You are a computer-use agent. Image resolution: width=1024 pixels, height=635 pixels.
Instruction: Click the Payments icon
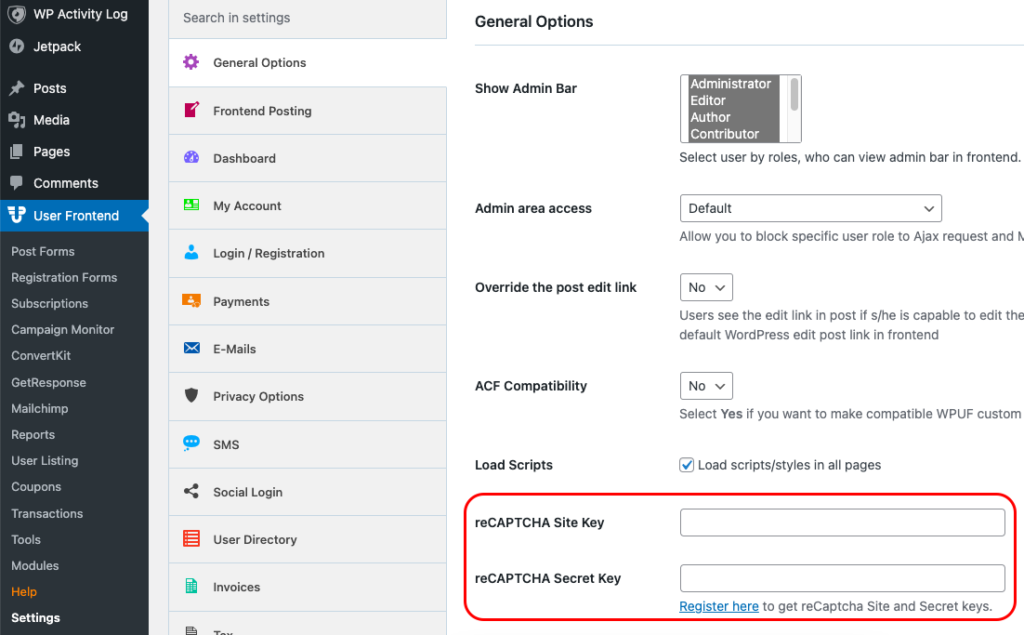click(x=191, y=301)
